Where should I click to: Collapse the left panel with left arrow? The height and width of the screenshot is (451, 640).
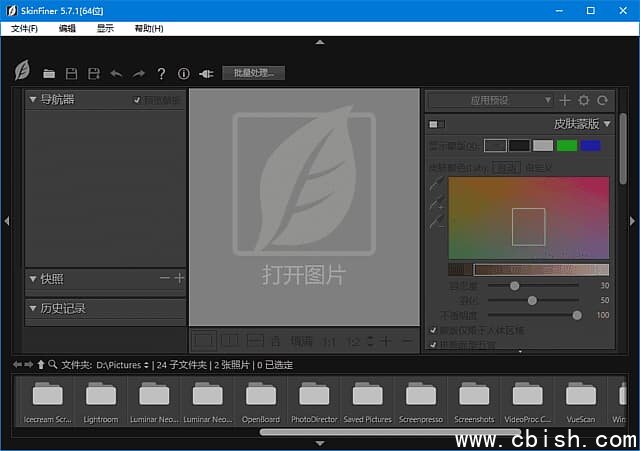click(7, 221)
